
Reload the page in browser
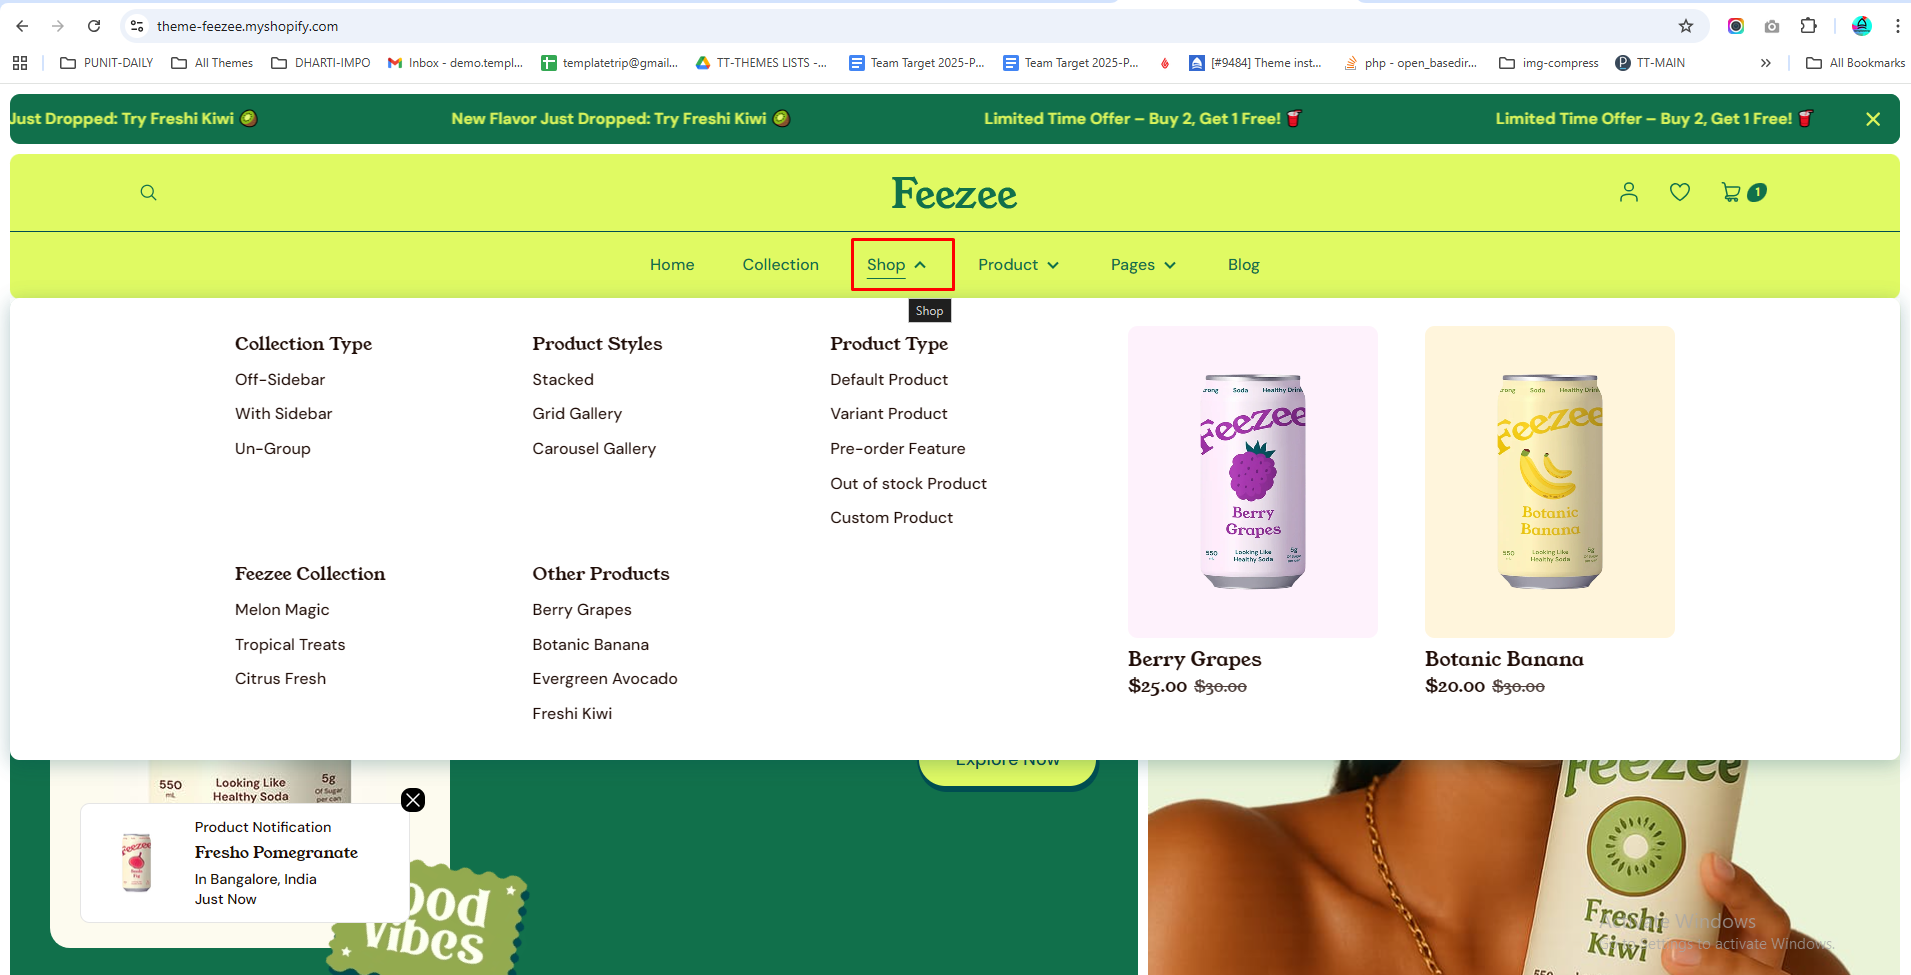point(94,26)
